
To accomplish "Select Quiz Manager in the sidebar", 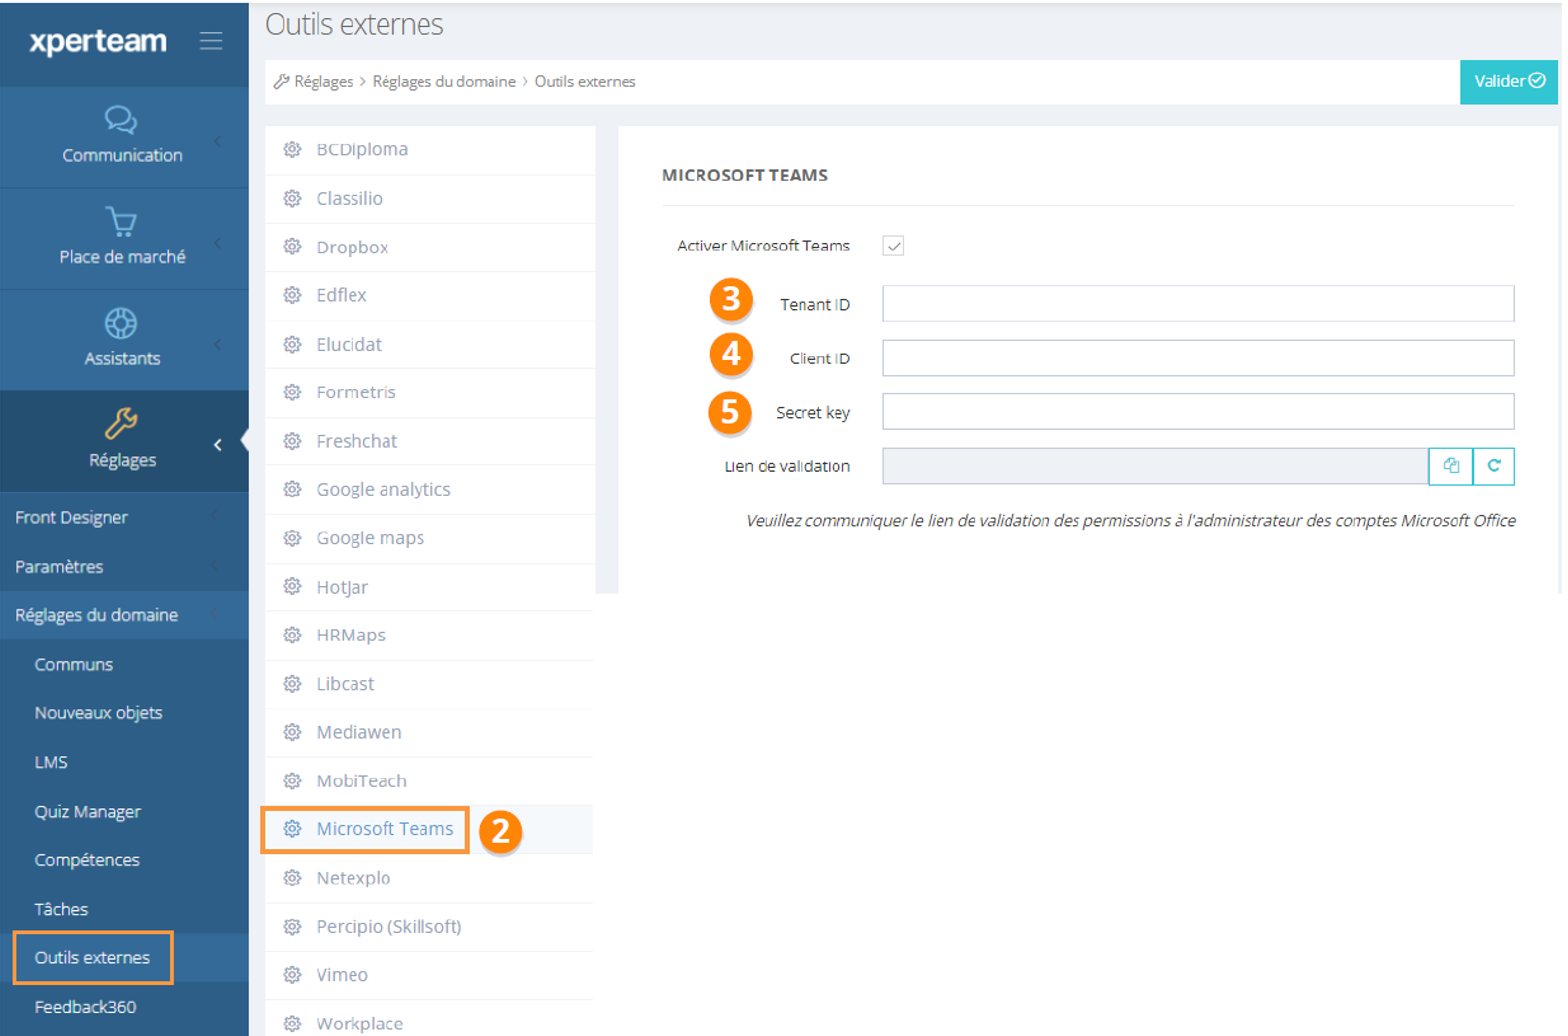I will pyautogui.click(x=88, y=811).
